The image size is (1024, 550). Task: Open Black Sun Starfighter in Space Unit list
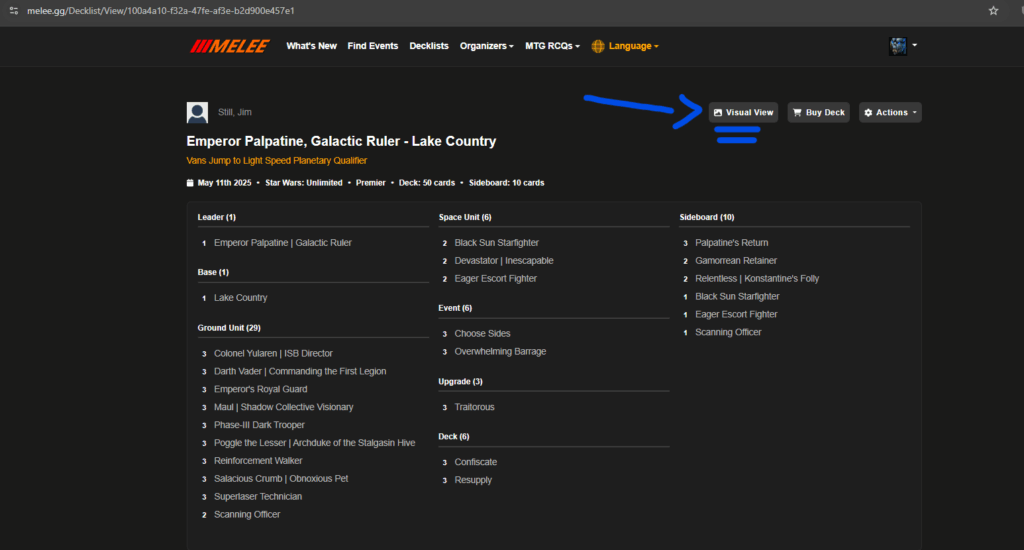(x=496, y=243)
